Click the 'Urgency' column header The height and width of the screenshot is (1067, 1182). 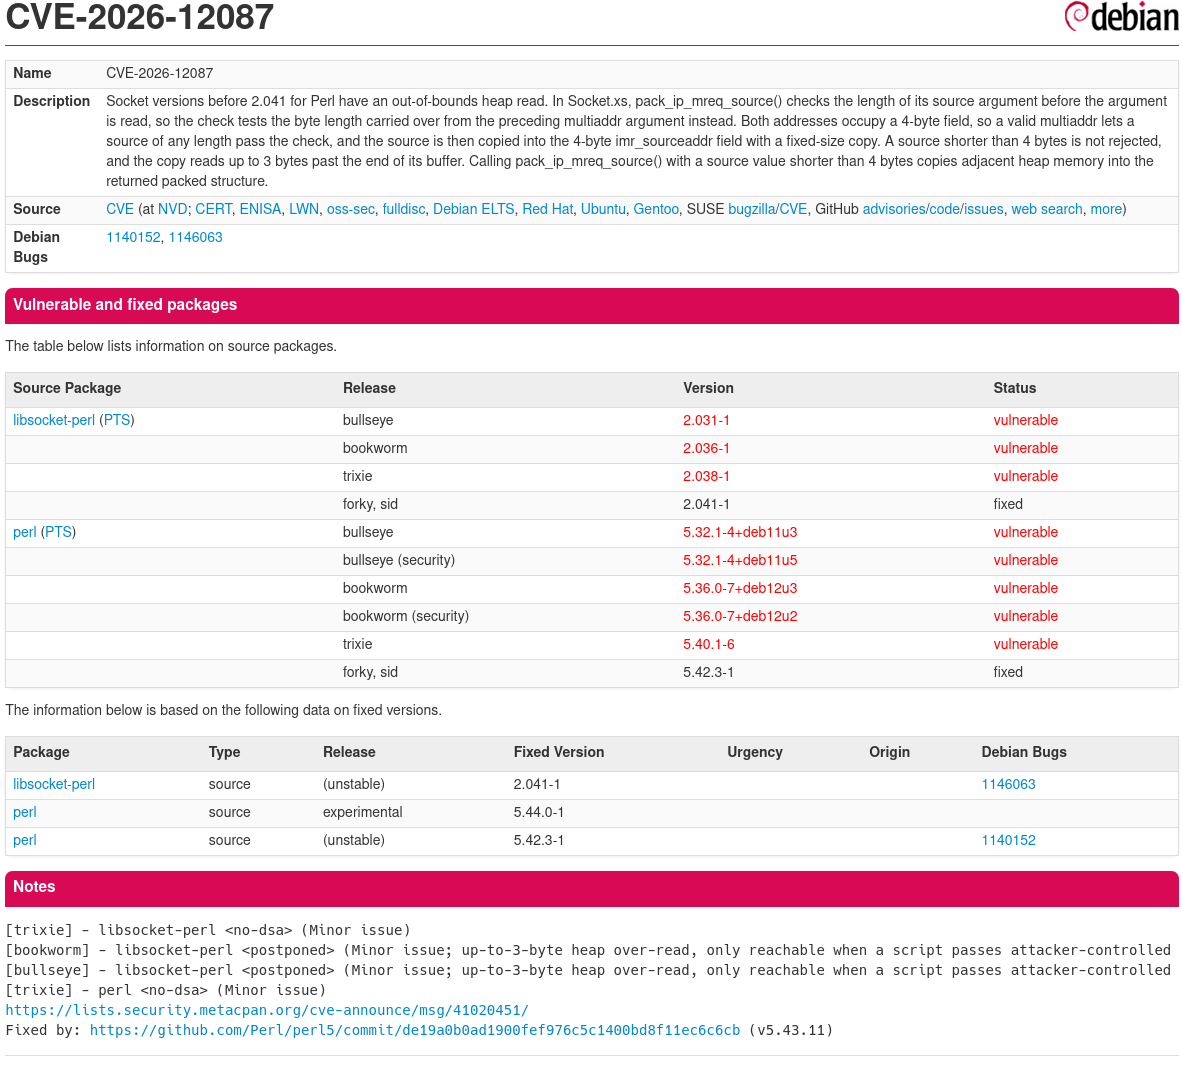click(755, 752)
